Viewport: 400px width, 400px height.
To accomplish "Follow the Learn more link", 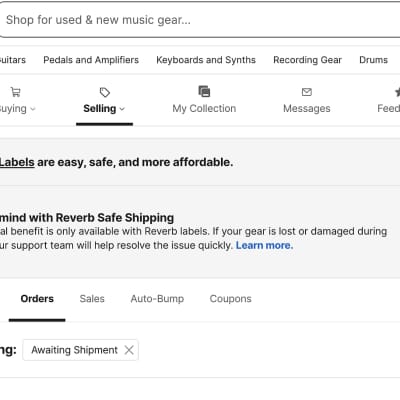I will pos(264,245).
